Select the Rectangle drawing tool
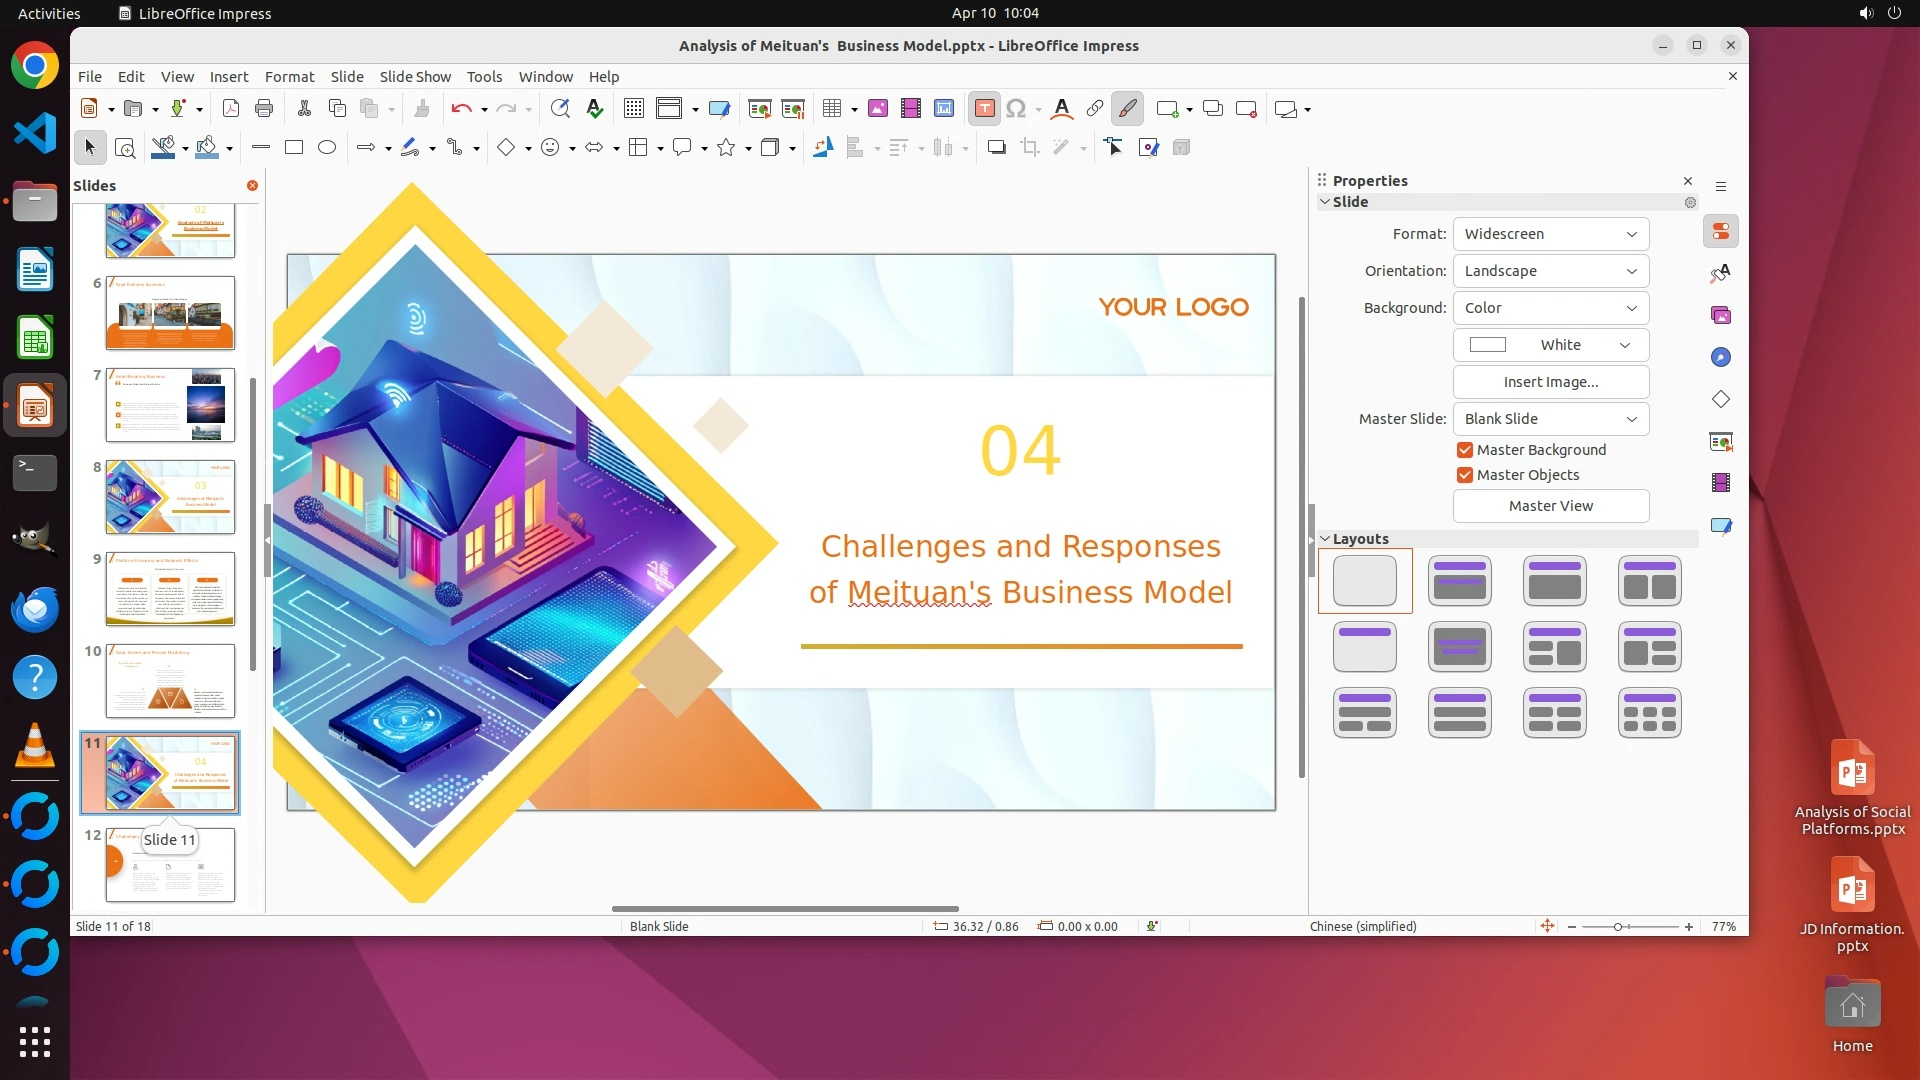This screenshot has height=1080, width=1920. point(294,148)
